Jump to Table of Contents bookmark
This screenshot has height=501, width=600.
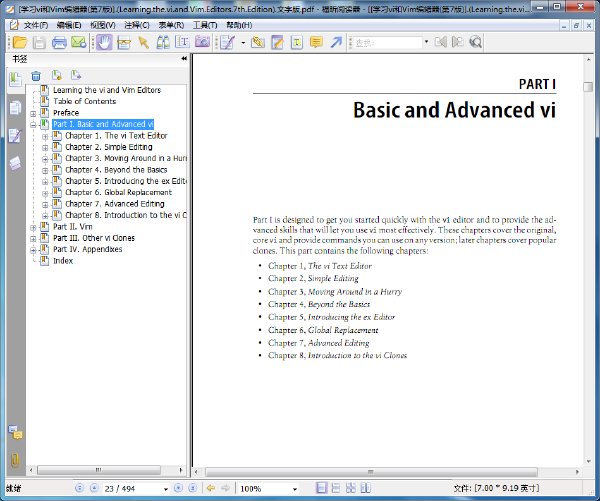click(x=85, y=101)
